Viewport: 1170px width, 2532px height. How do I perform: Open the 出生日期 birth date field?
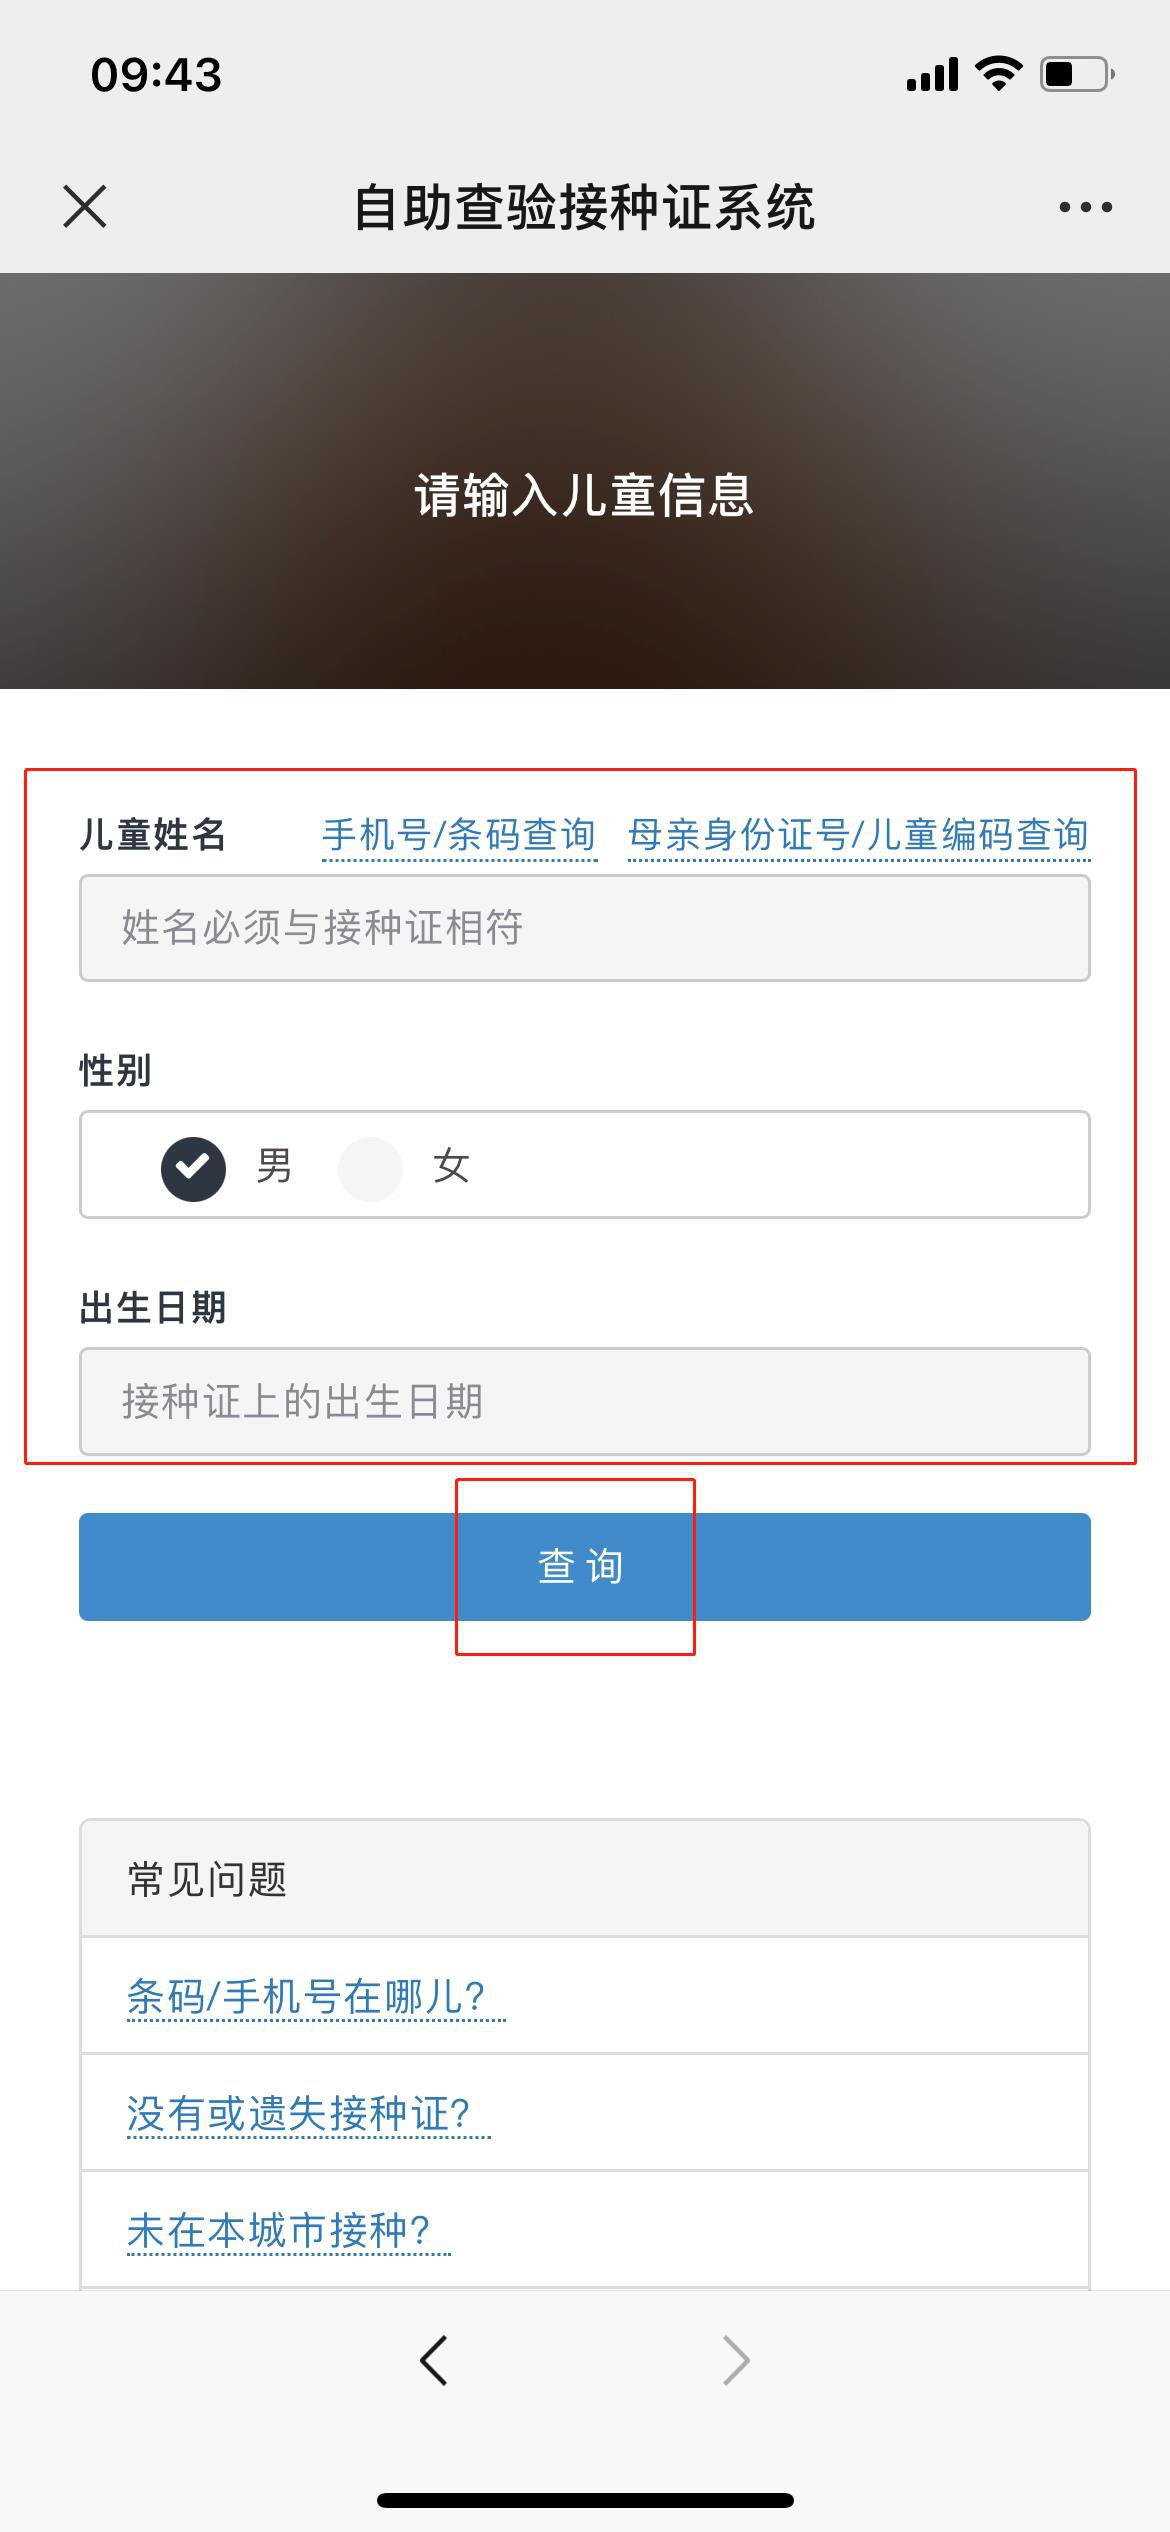tap(585, 1401)
